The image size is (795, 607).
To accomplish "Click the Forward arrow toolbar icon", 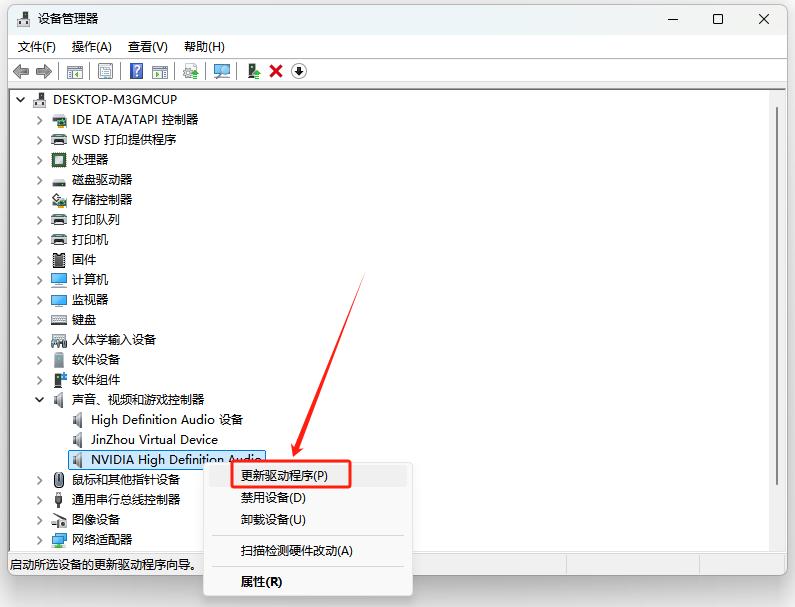I will tap(44, 72).
